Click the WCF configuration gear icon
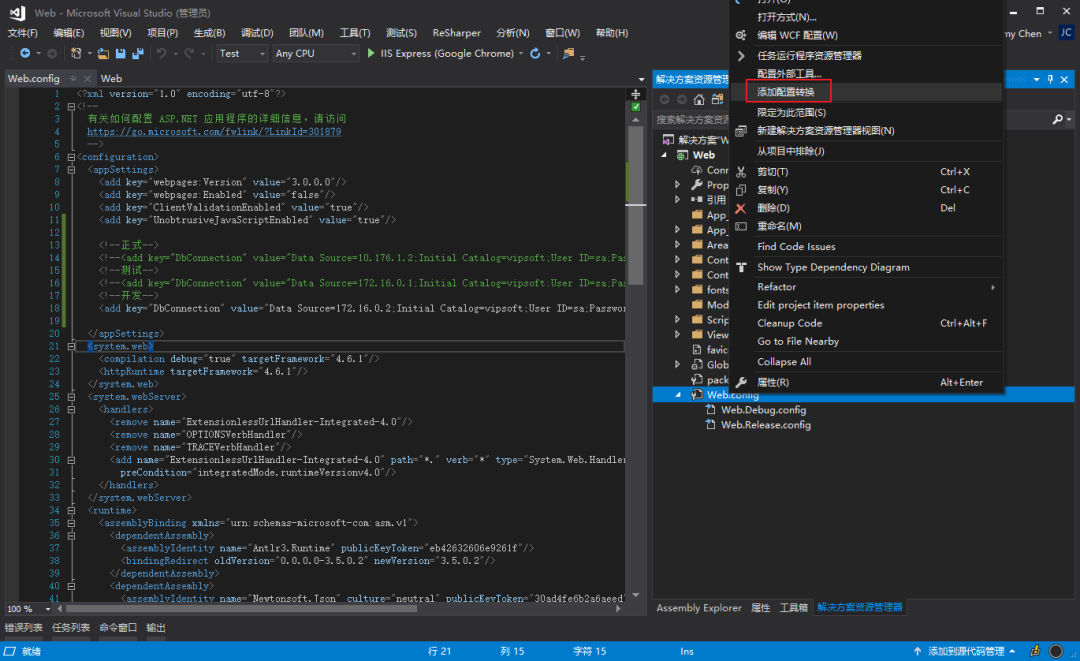The width and height of the screenshot is (1080, 661). pos(741,35)
